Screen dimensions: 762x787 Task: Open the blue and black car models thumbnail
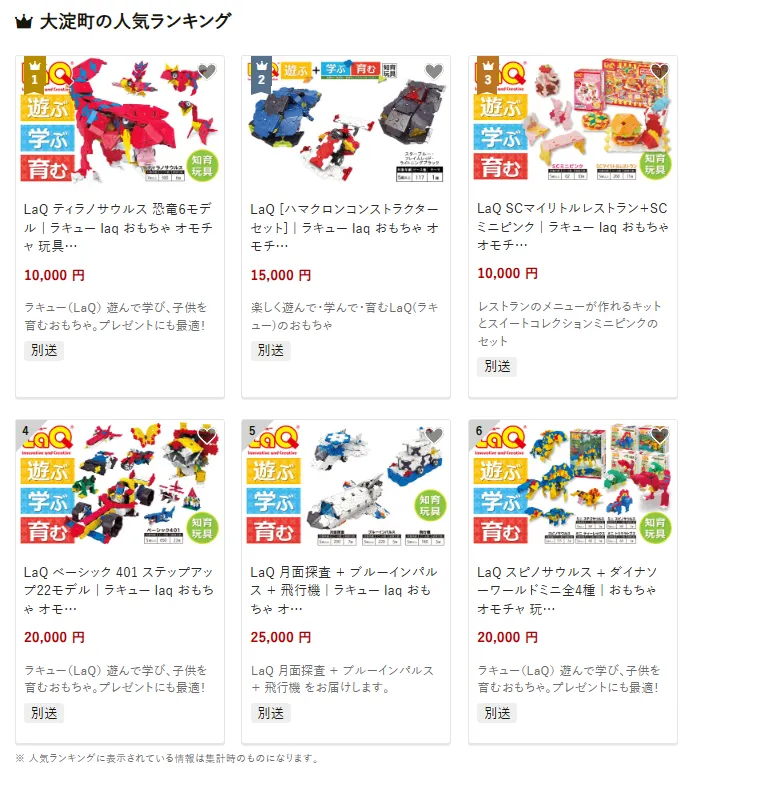[346, 119]
